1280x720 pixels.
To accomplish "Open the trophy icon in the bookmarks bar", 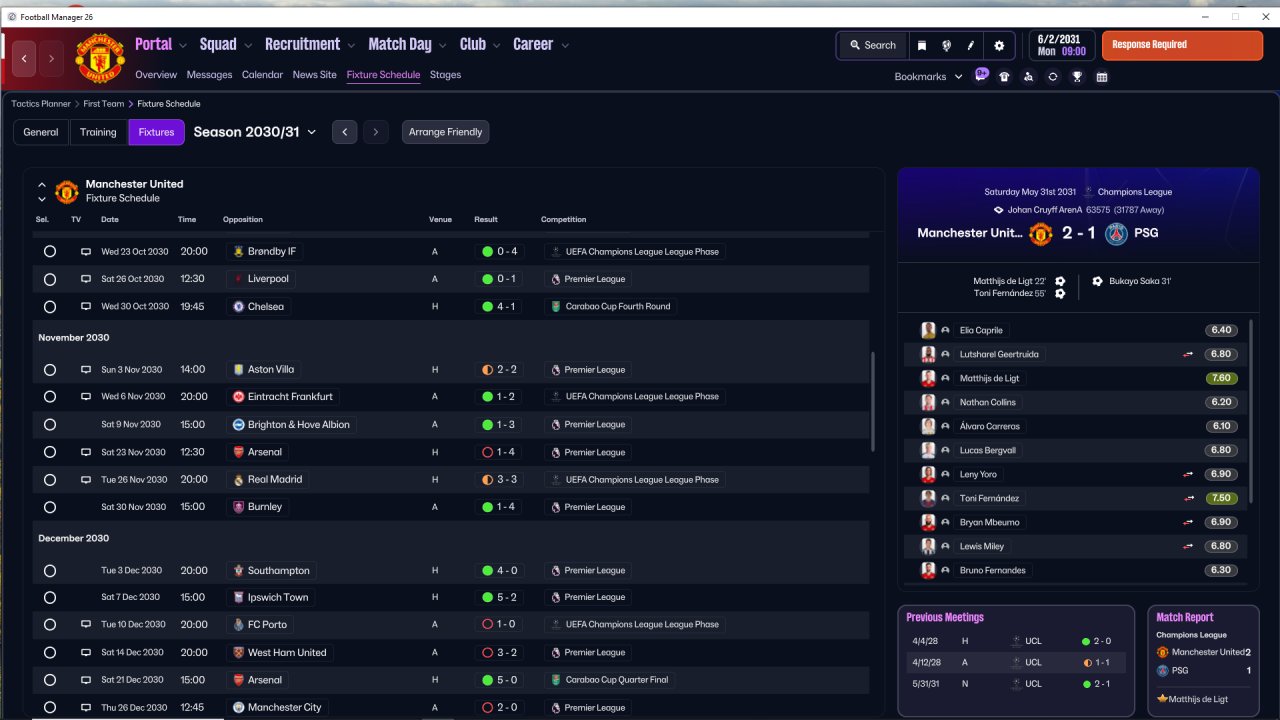I will point(1077,77).
